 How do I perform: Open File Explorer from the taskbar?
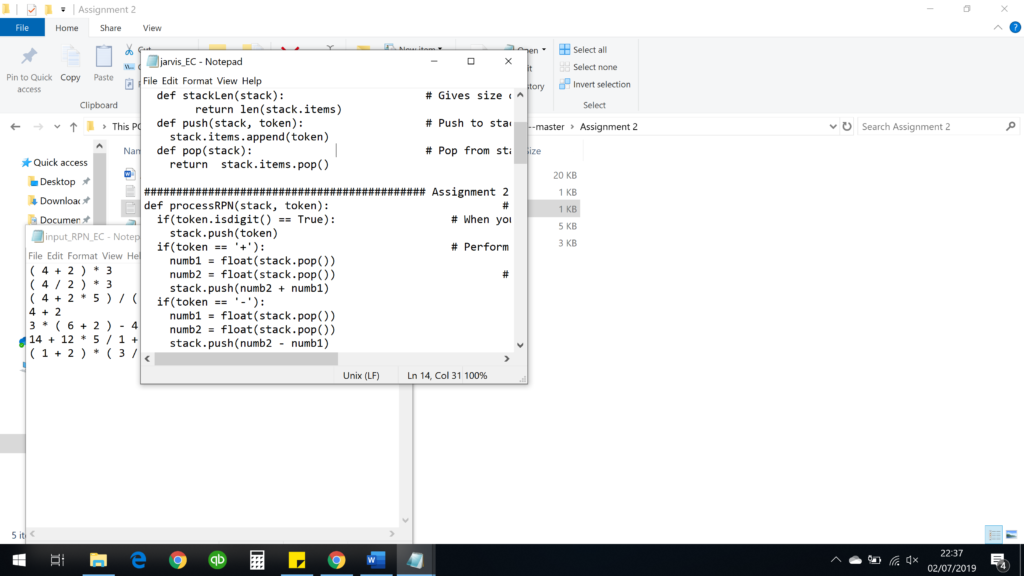[x=98, y=558]
